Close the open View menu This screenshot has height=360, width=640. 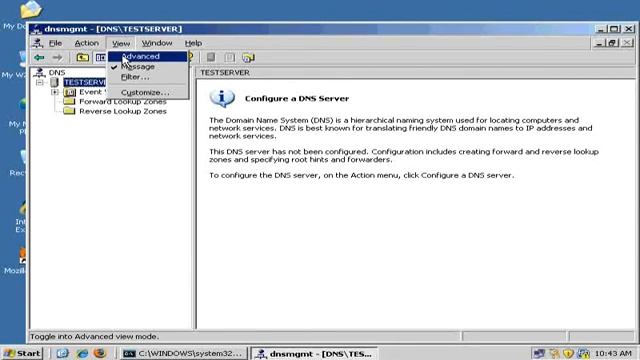pos(121,43)
